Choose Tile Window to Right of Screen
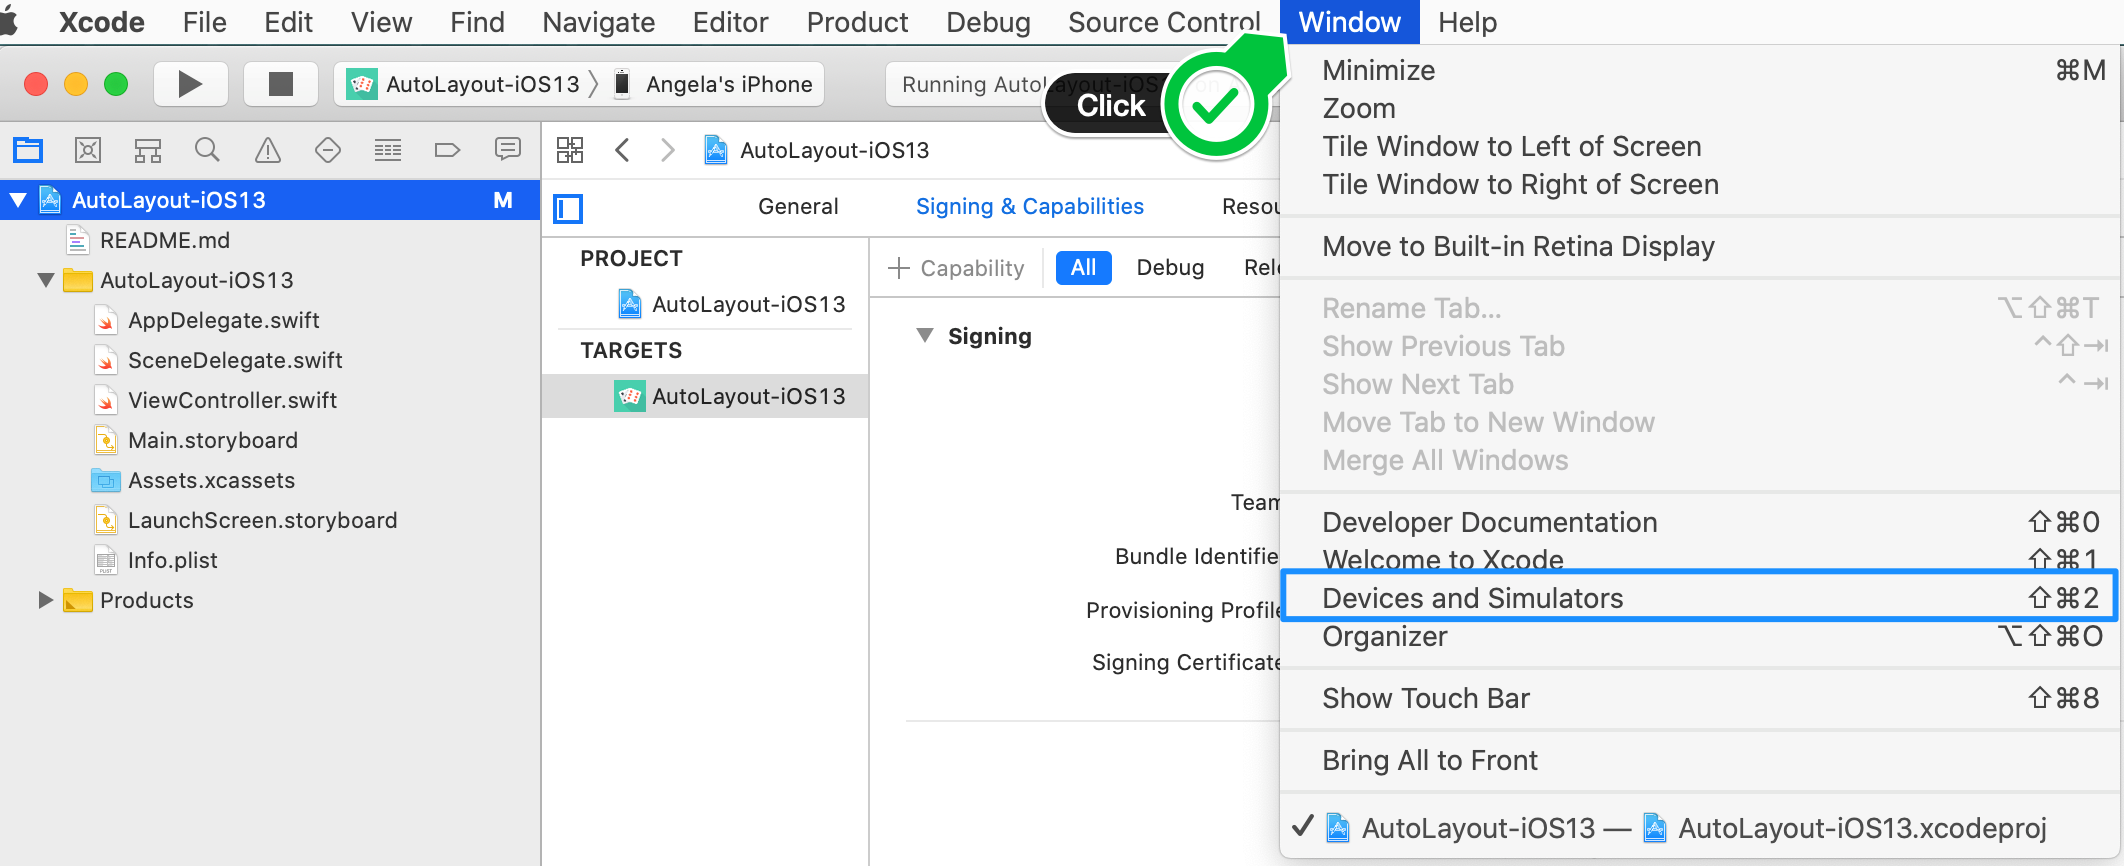 1700,184
